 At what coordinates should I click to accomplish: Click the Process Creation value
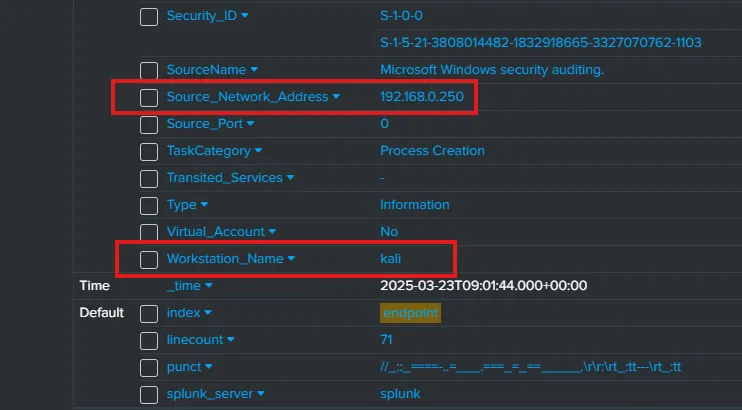pyautogui.click(x=432, y=151)
